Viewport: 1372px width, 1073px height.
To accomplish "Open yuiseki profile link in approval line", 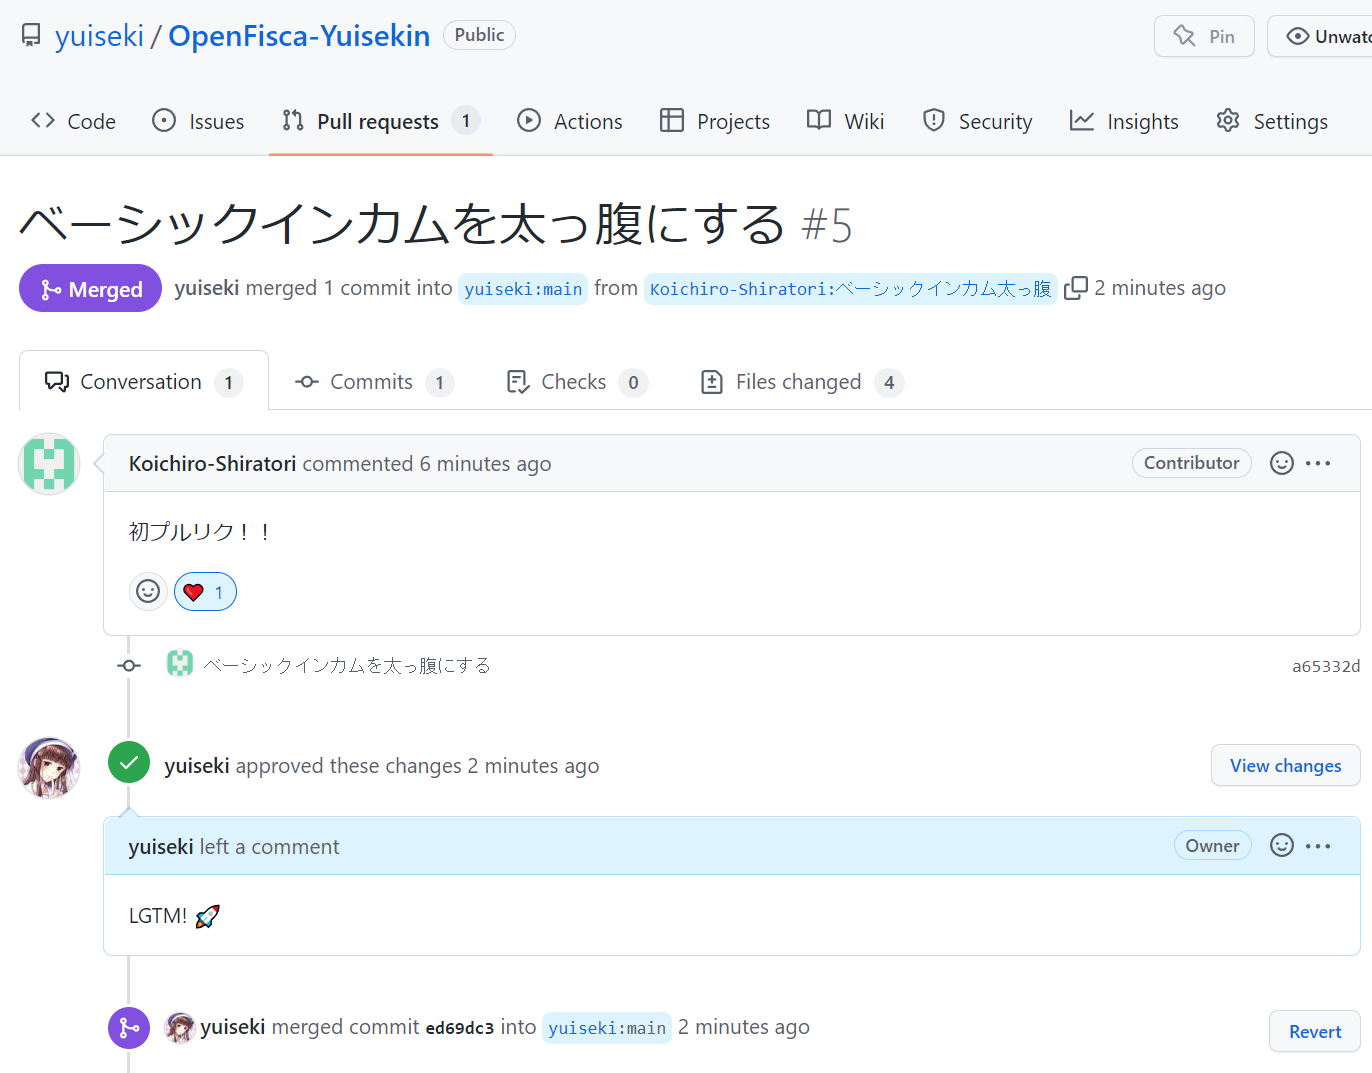I will 197,766.
